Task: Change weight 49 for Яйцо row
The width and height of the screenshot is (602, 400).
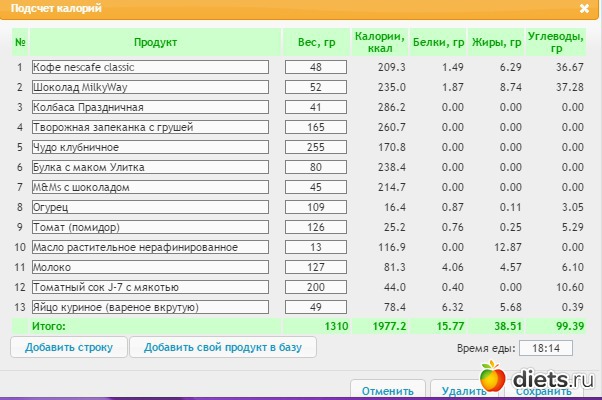Action: (316, 307)
